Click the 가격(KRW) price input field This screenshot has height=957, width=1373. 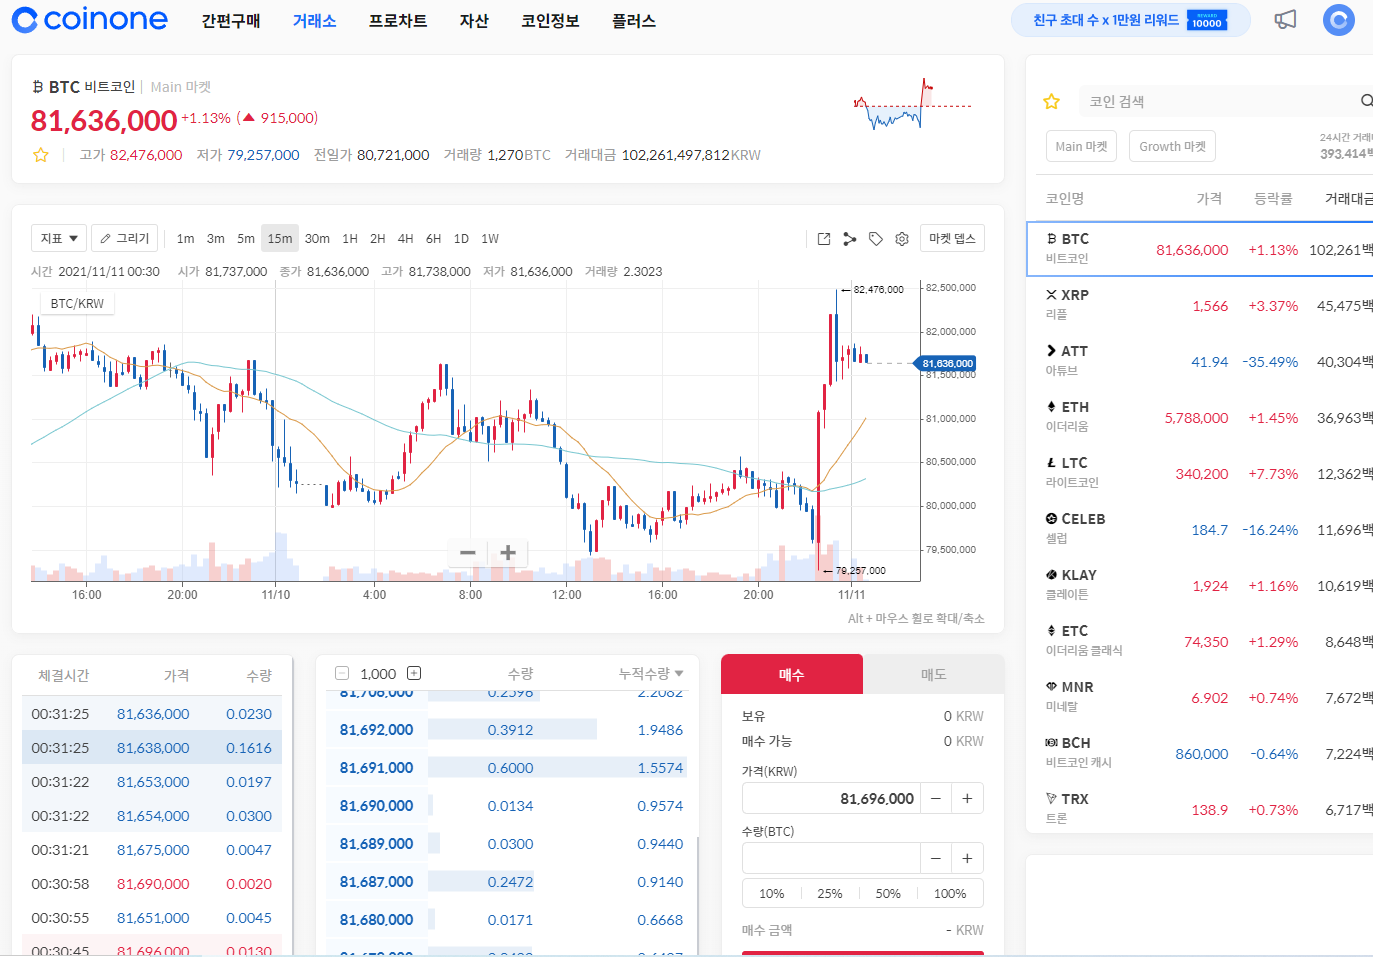(x=831, y=798)
